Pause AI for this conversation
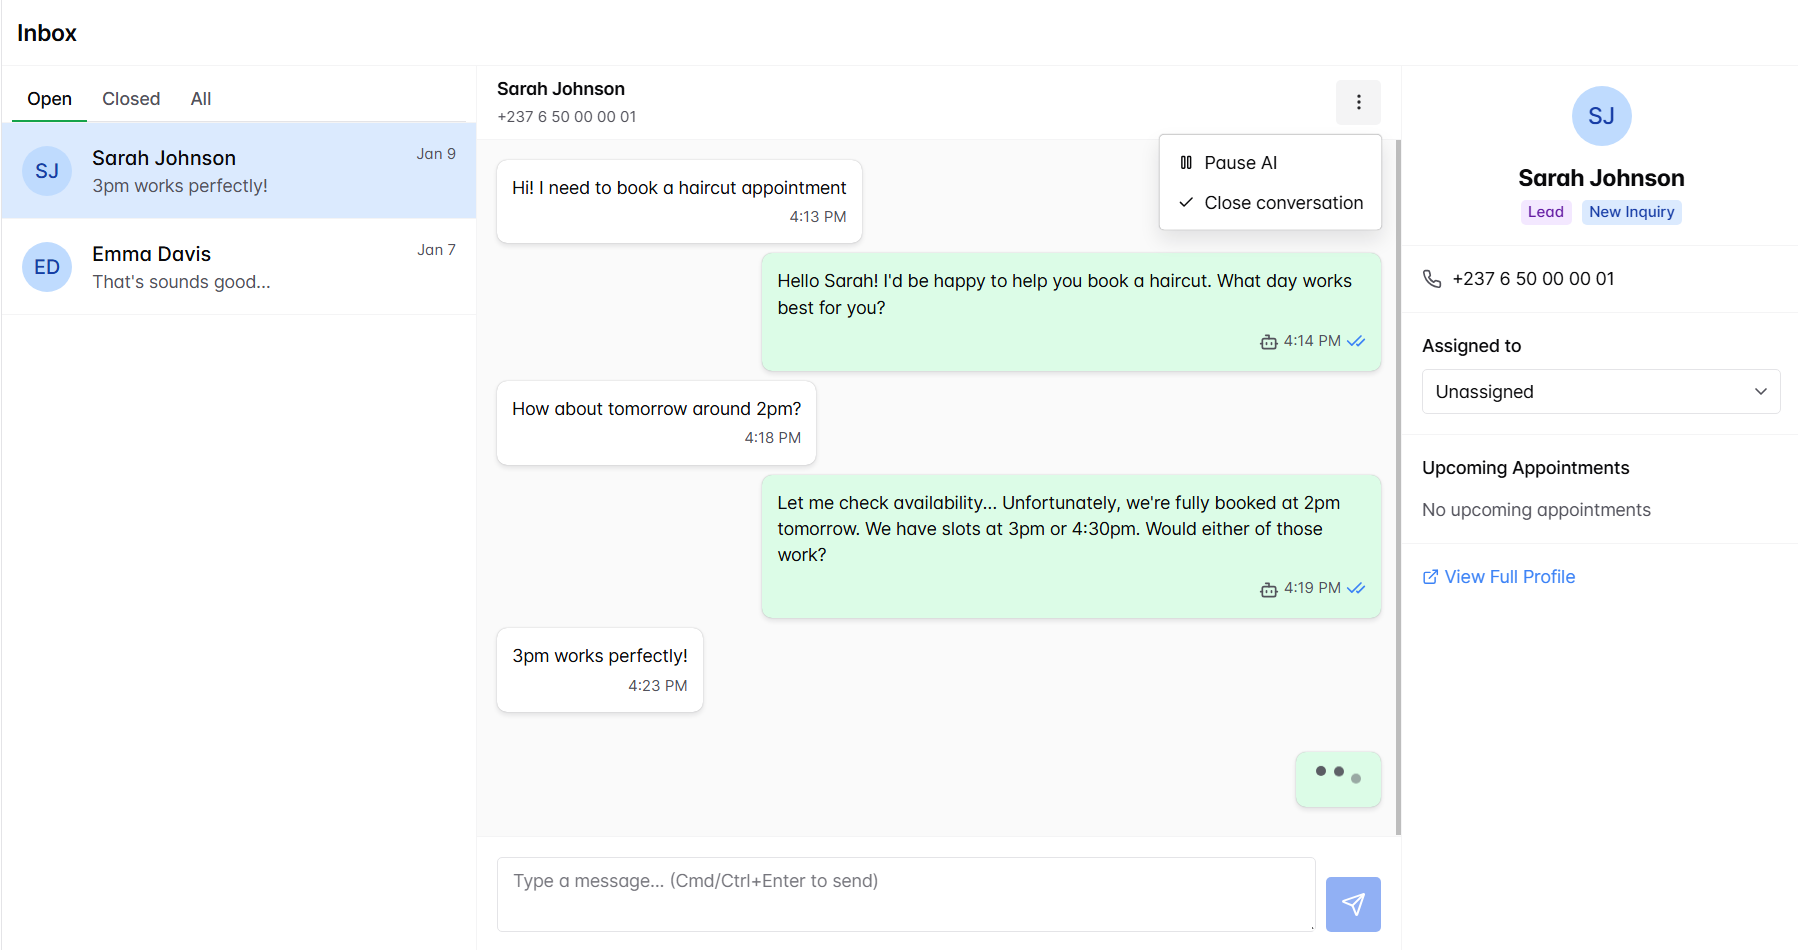The width and height of the screenshot is (1798, 950). [x=1240, y=162]
